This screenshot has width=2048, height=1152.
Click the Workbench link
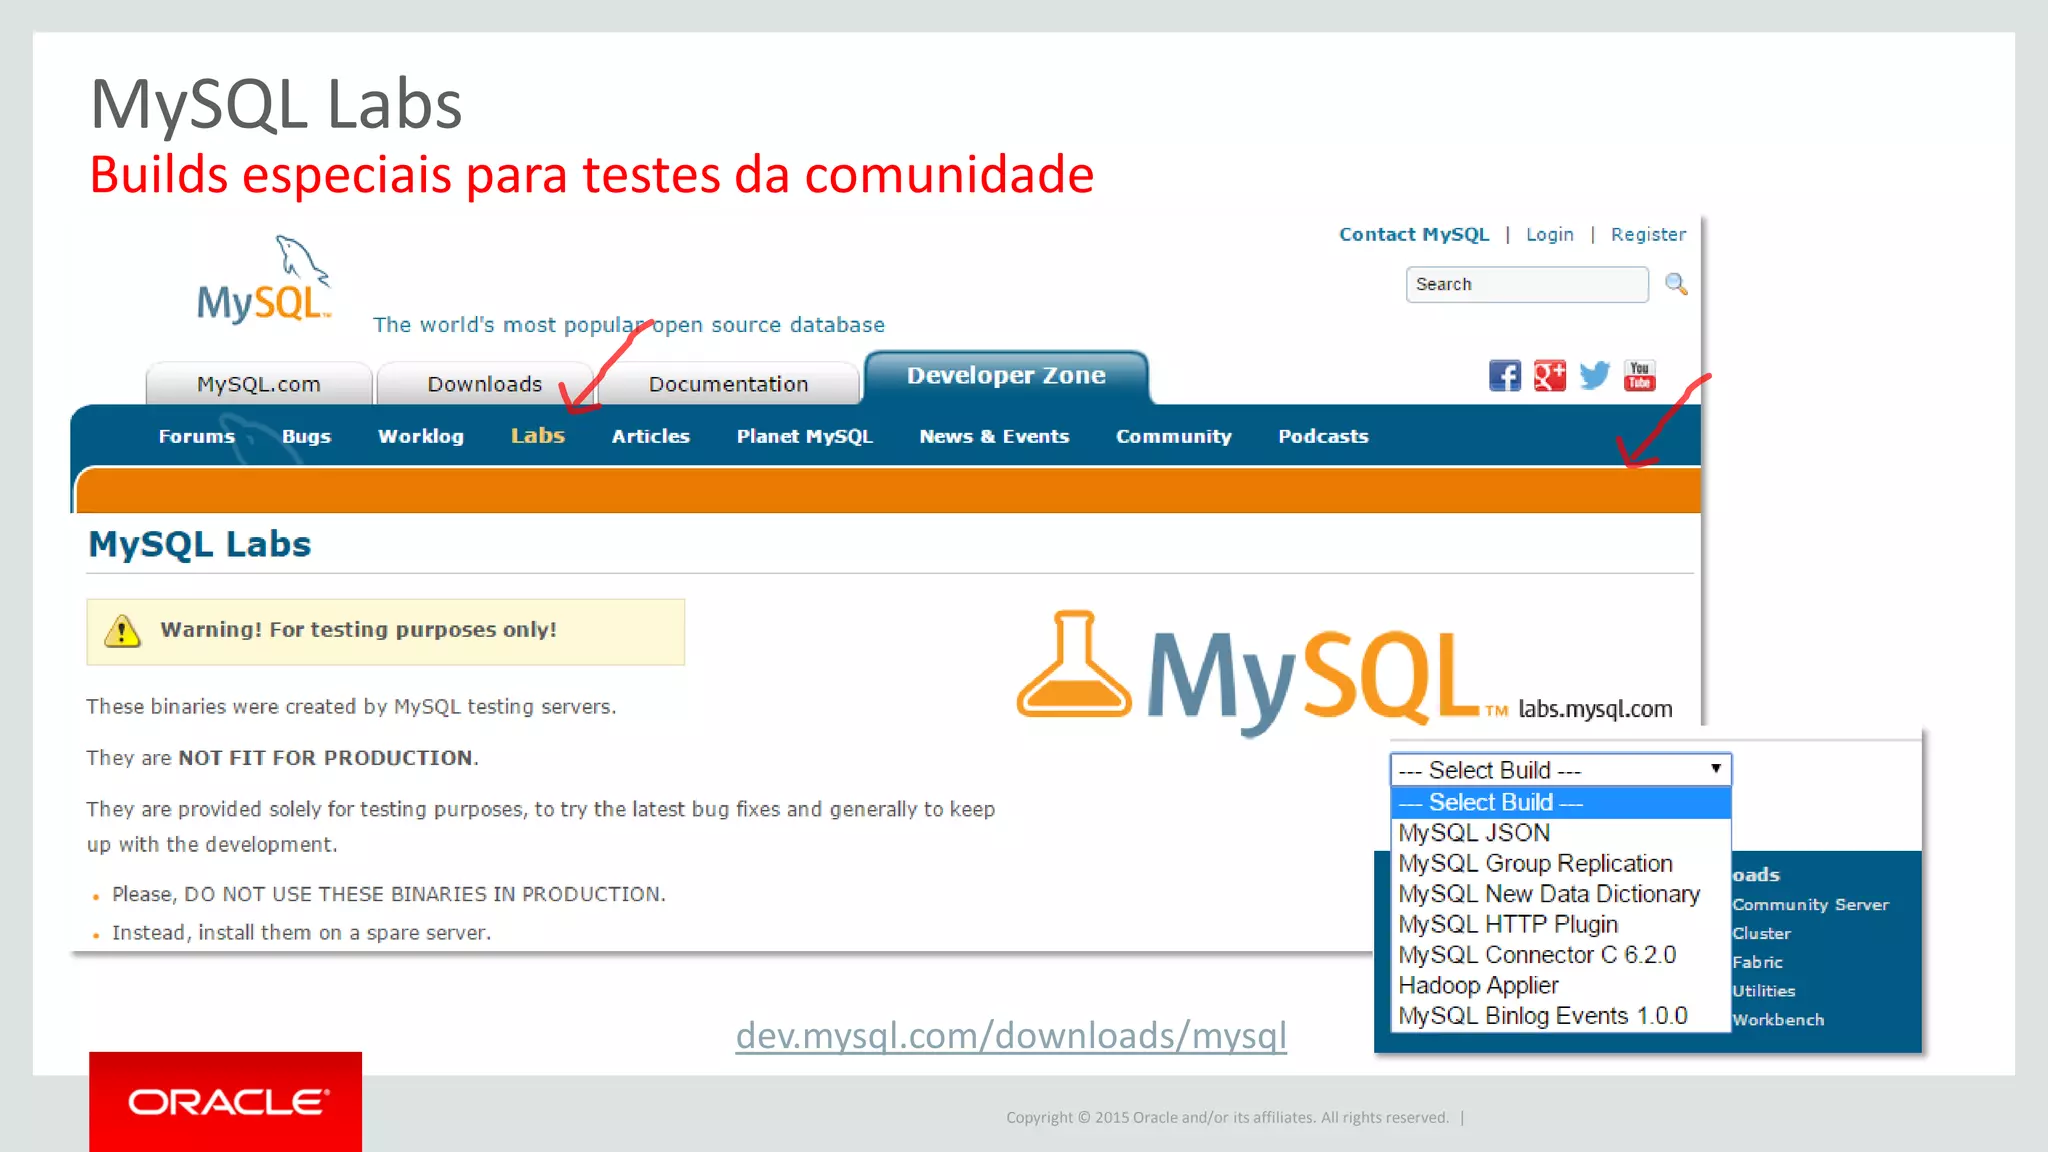point(1779,1020)
